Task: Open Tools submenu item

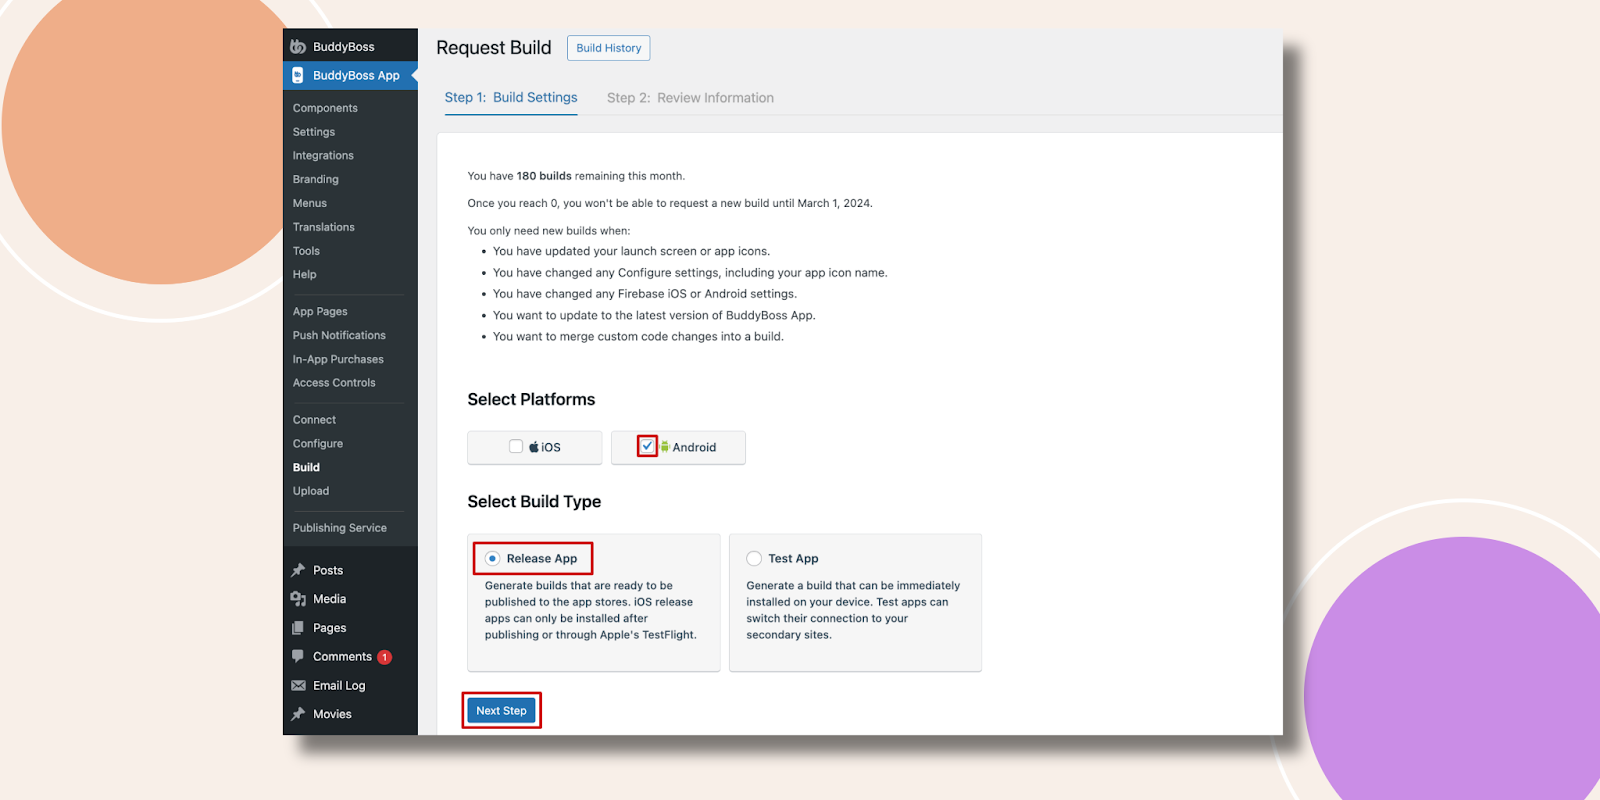Action: pos(306,251)
